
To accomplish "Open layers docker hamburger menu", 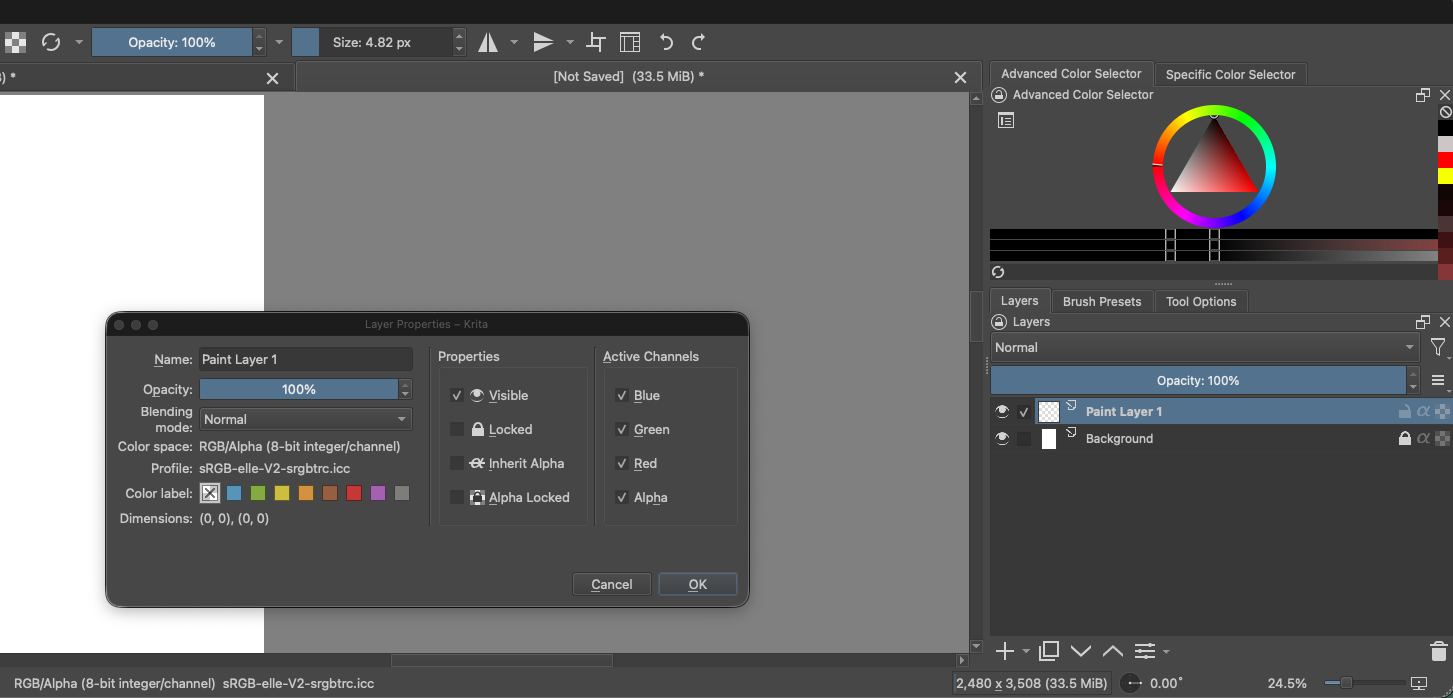I will [x=1438, y=381].
